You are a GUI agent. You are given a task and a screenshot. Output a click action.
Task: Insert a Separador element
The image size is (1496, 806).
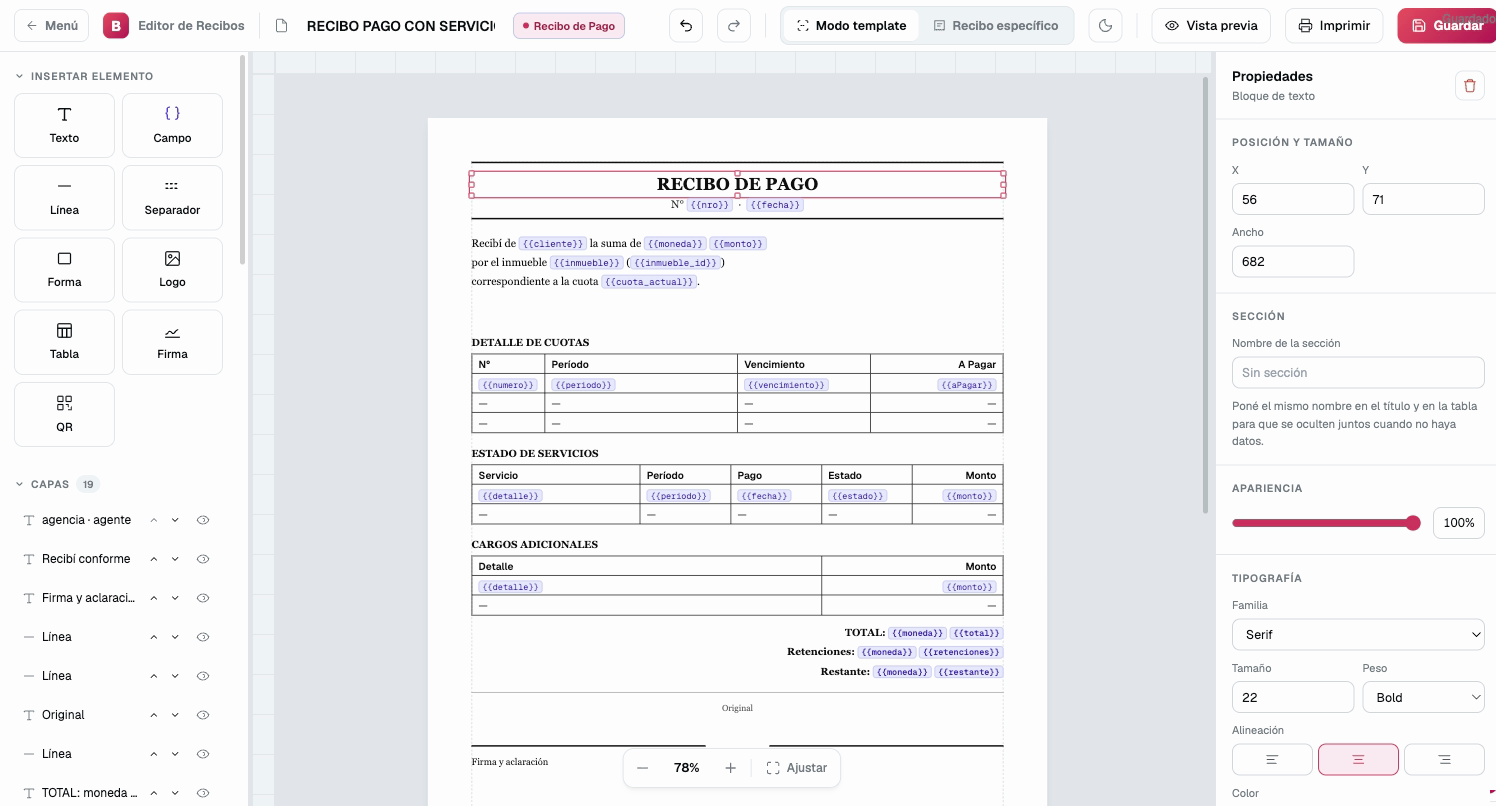[x=172, y=198]
